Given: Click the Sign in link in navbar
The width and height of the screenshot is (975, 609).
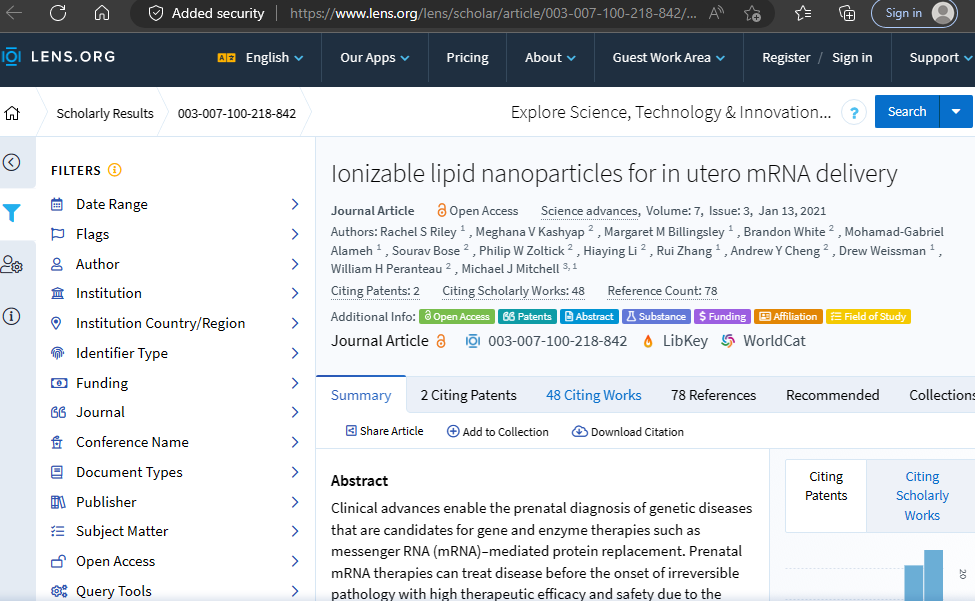Looking at the screenshot, I should [852, 58].
